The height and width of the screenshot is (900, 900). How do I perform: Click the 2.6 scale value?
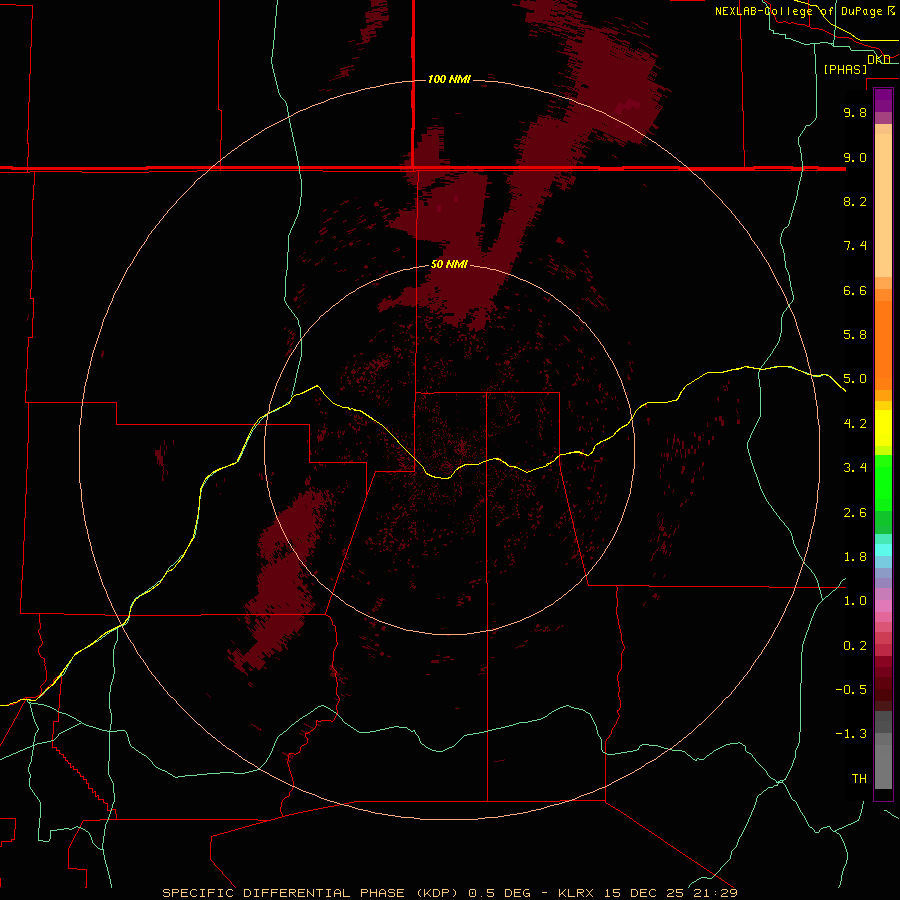coord(855,513)
